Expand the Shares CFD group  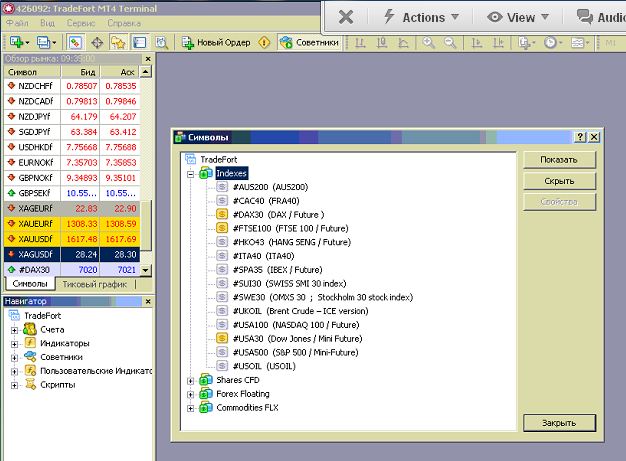[191, 381]
